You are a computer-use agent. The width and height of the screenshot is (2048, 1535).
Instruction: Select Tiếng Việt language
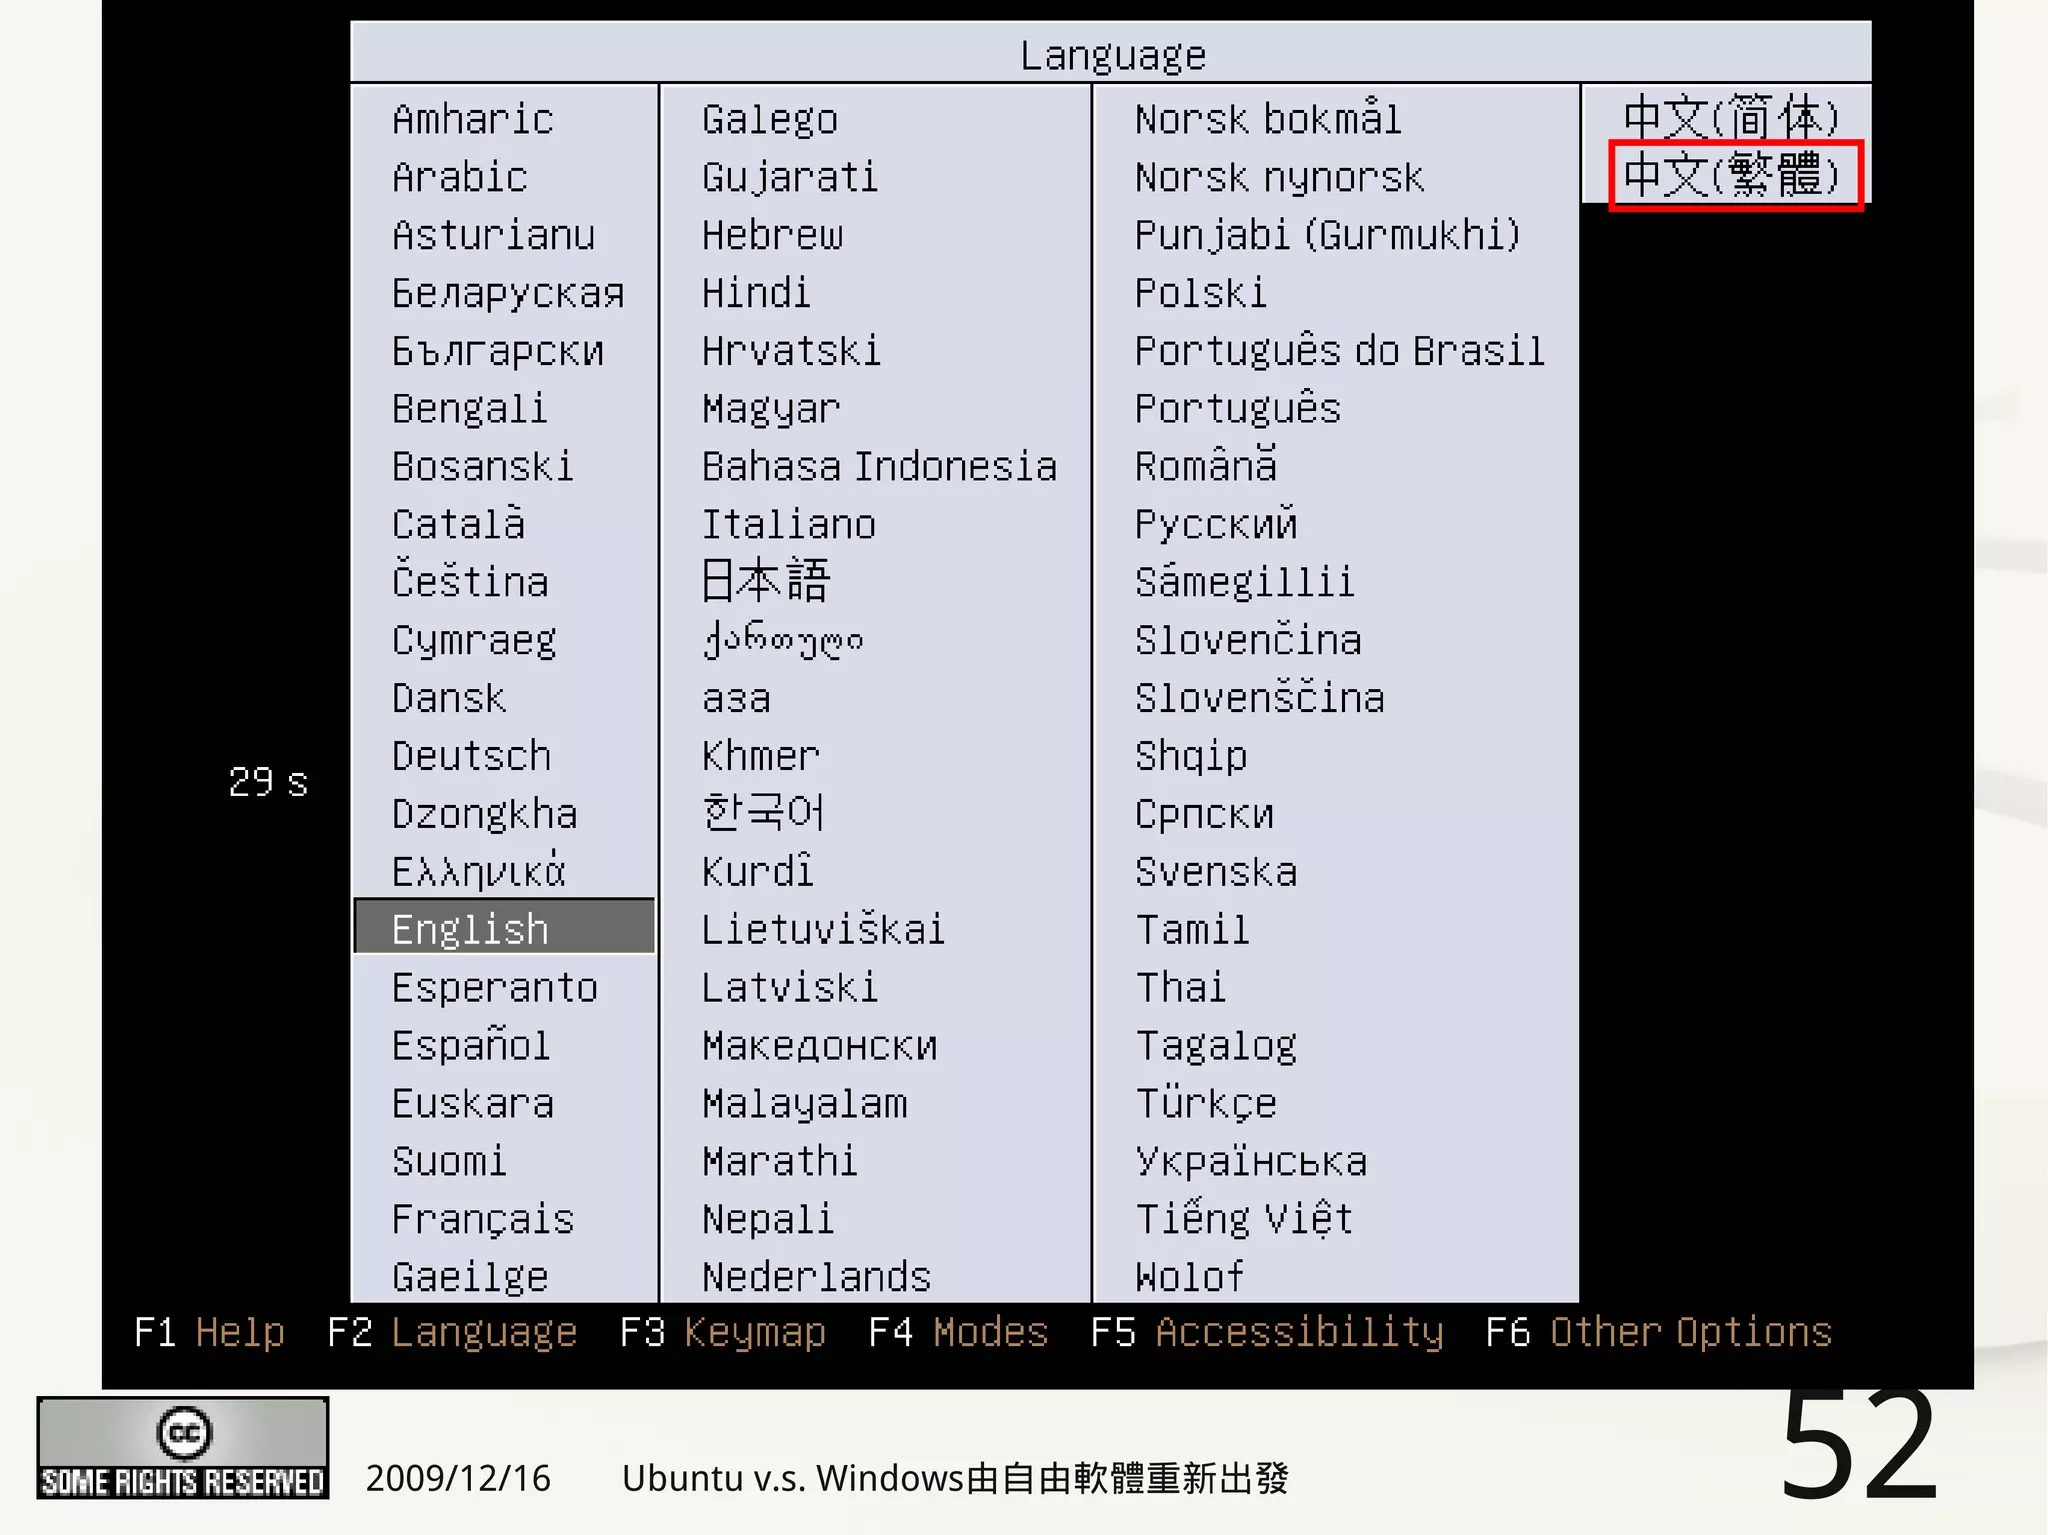point(1244,1219)
